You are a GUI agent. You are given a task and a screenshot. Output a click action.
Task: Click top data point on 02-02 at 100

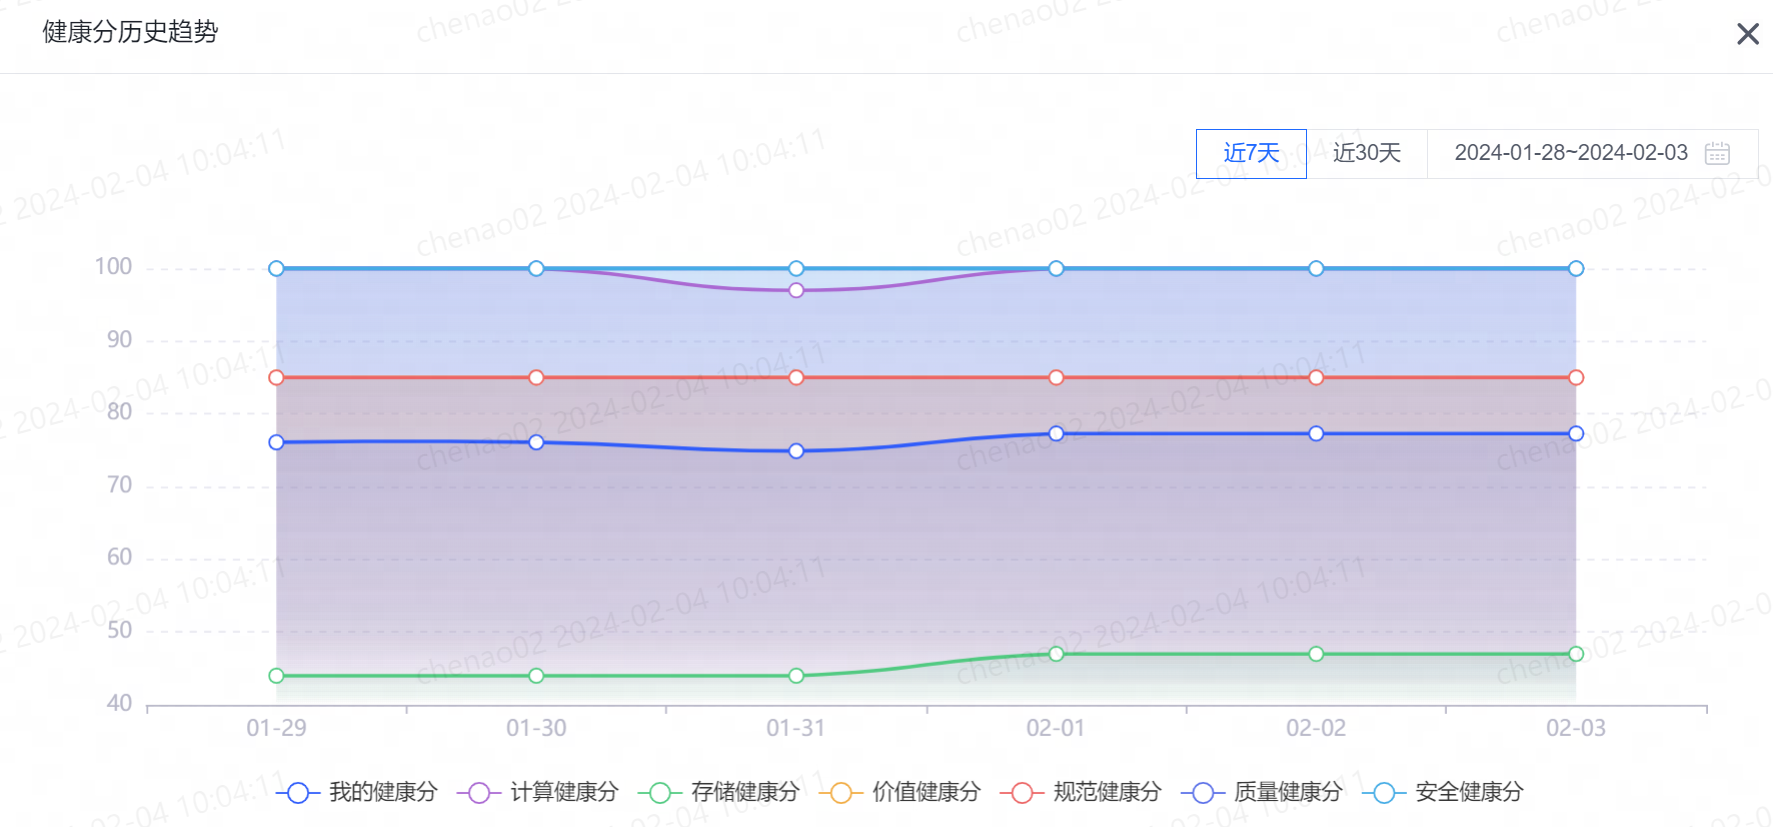pyautogui.click(x=1316, y=268)
